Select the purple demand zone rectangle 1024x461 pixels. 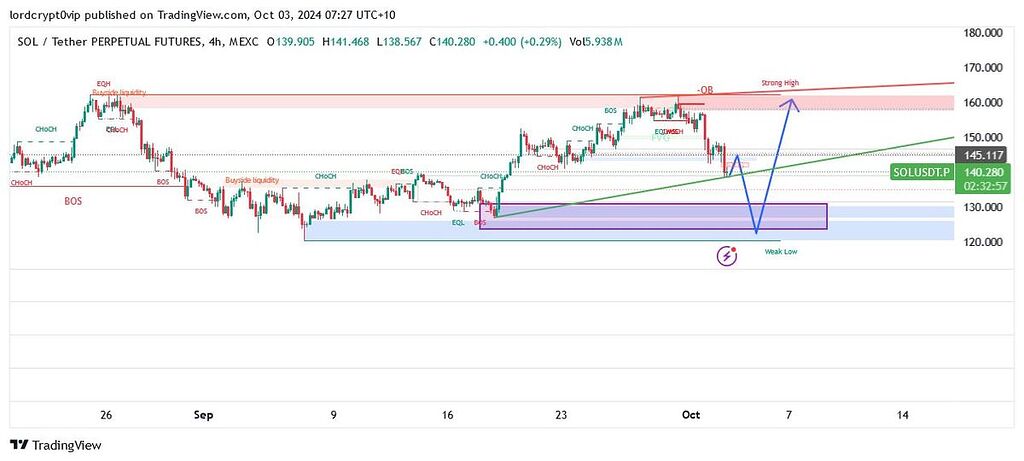[655, 216]
